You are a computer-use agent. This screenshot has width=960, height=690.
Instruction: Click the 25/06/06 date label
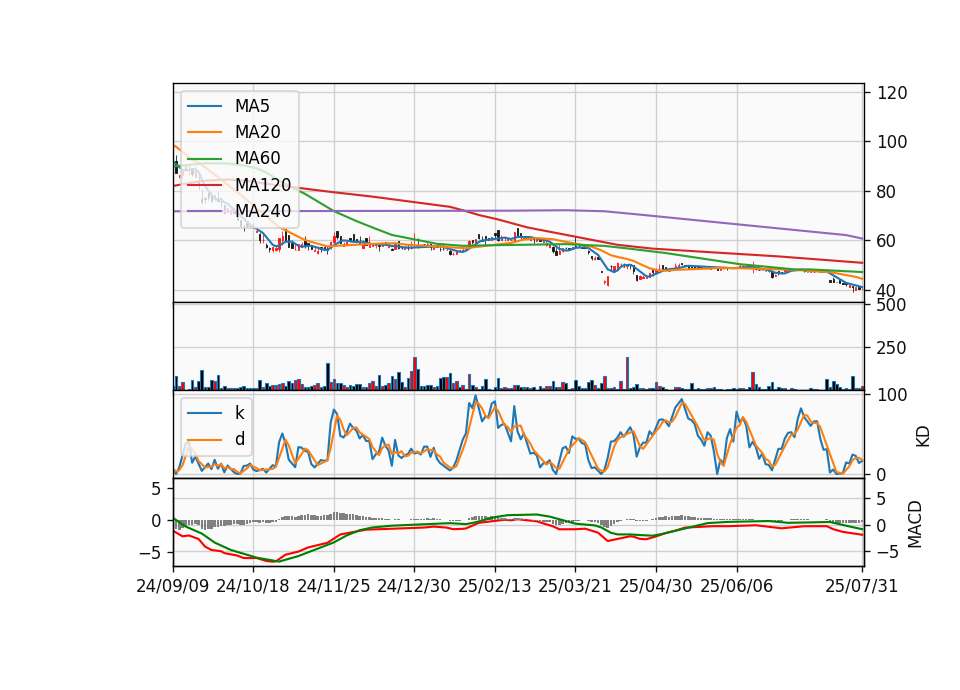point(737,586)
